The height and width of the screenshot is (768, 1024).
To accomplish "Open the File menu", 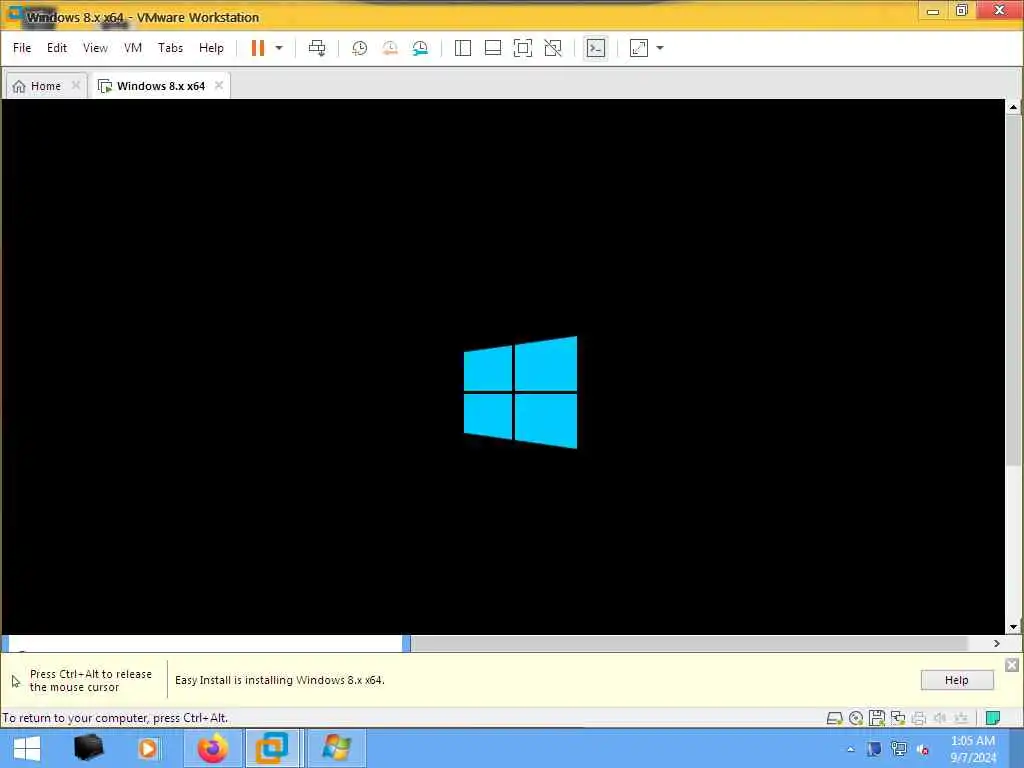I will (22, 48).
